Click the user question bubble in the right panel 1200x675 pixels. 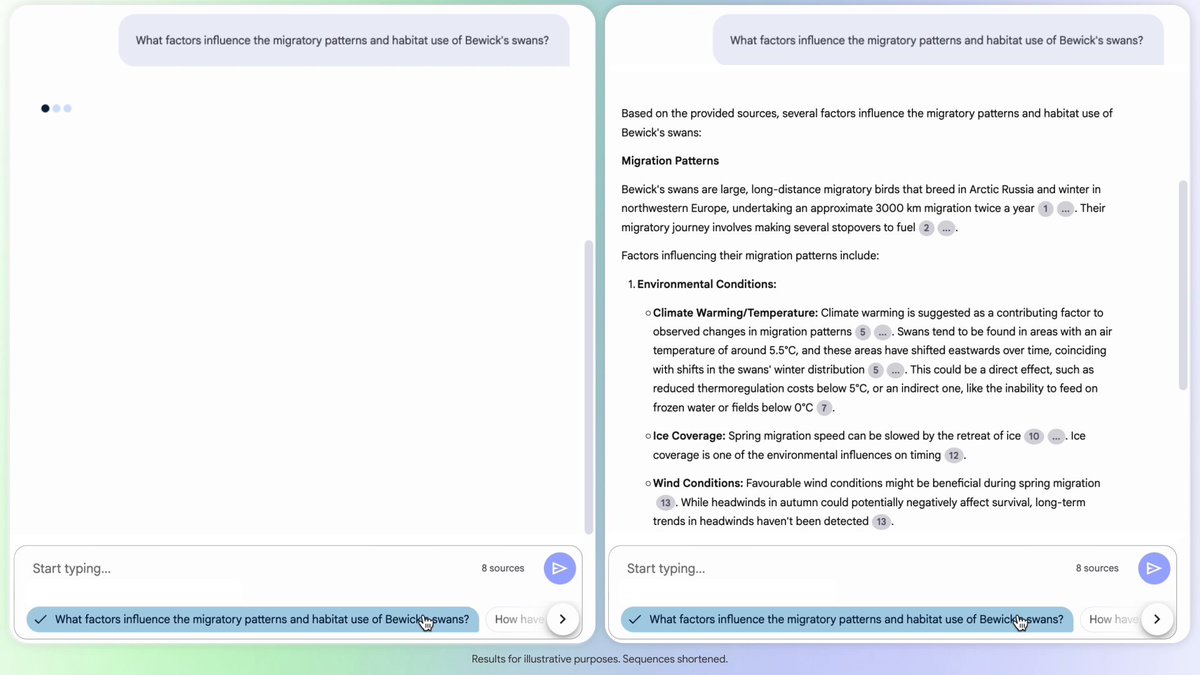point(938,41)
